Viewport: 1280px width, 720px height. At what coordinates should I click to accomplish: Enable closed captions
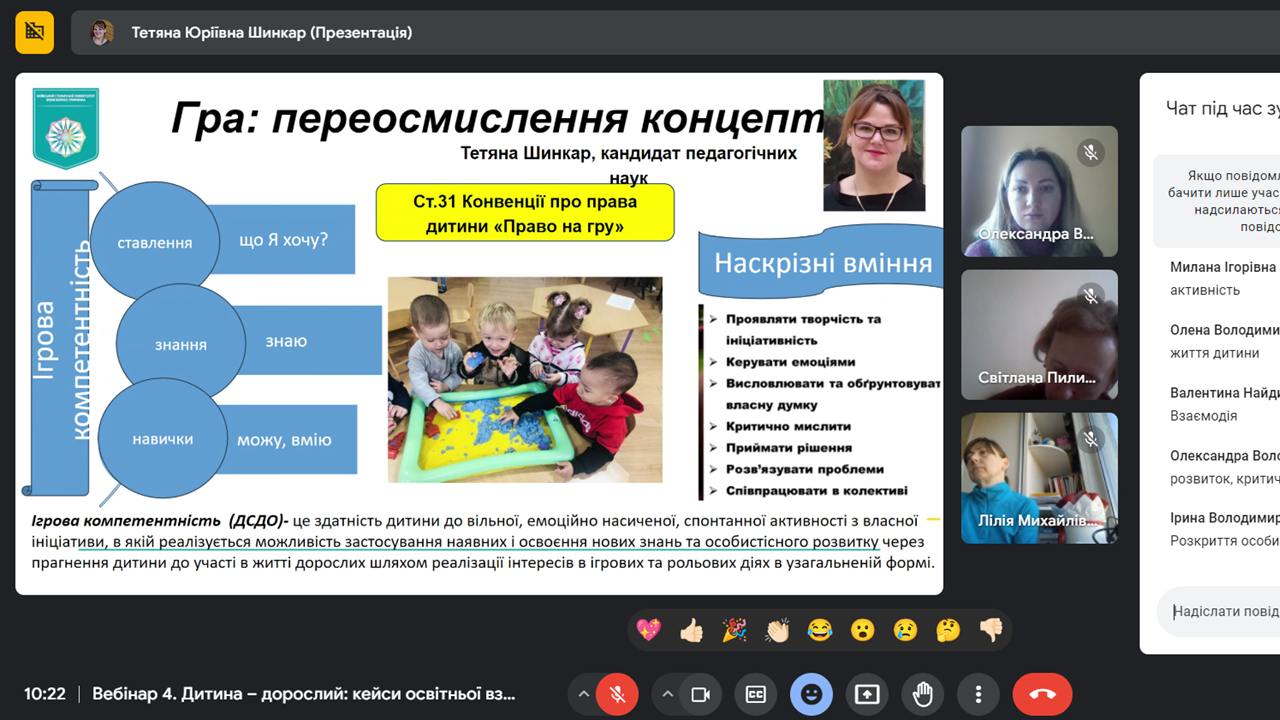point(756,694)
